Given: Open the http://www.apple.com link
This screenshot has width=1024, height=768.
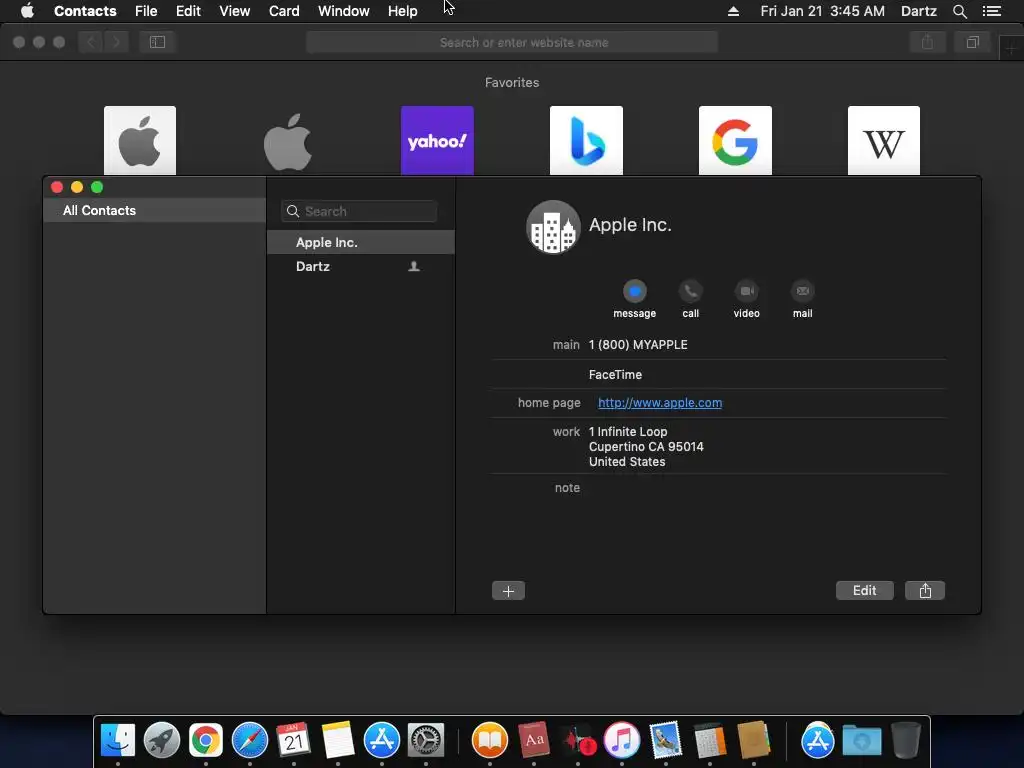Looking at the screenshot, I should point(660,403).
